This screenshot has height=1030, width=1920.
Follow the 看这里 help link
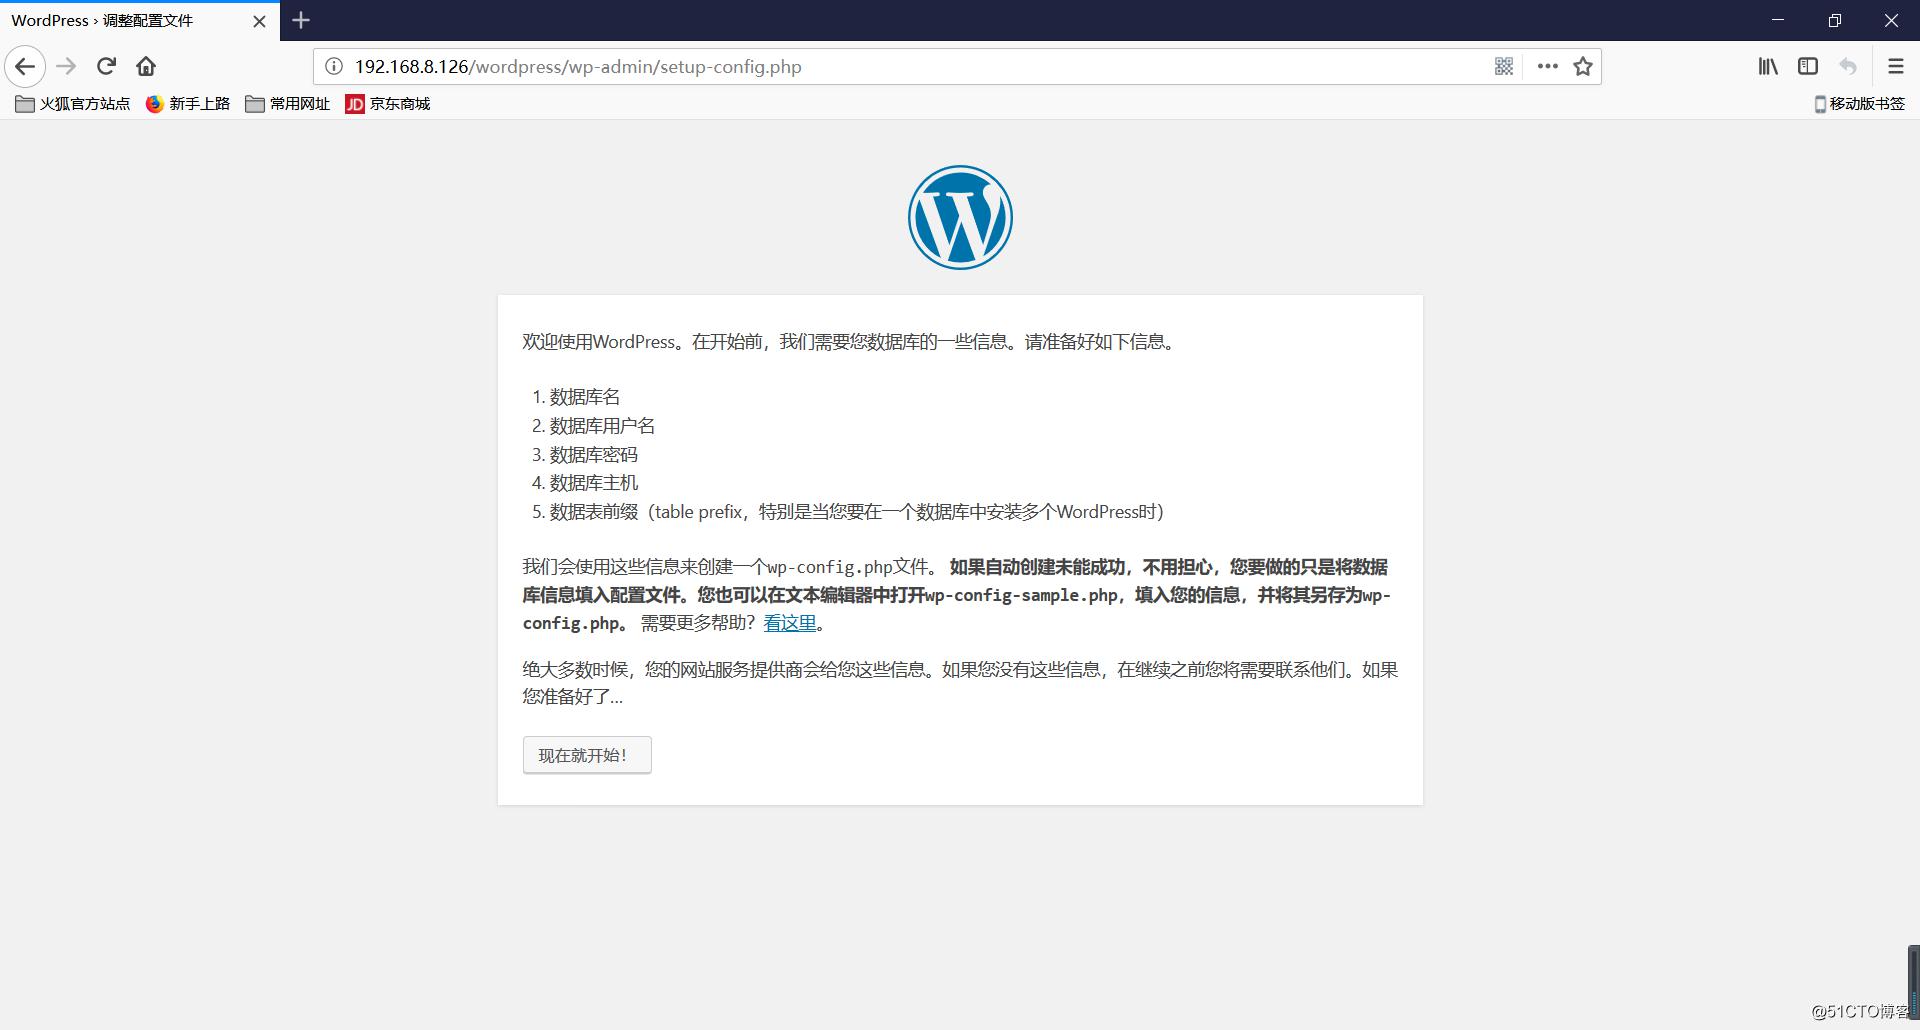click(x=790, y=623)
